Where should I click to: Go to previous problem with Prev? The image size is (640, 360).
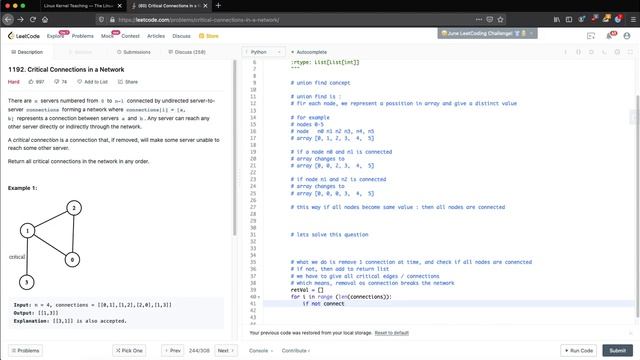pos(173,351)
